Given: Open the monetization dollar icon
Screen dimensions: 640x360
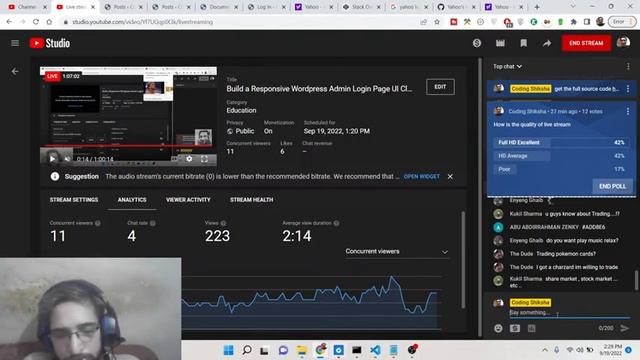Looking at the screenshot, I should (x=477, y=43).
